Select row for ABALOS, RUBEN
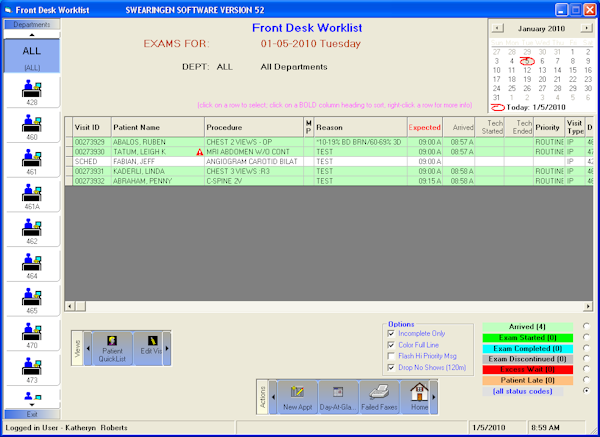The height and width of the screenshot is (437, 600). coord(329,142)
